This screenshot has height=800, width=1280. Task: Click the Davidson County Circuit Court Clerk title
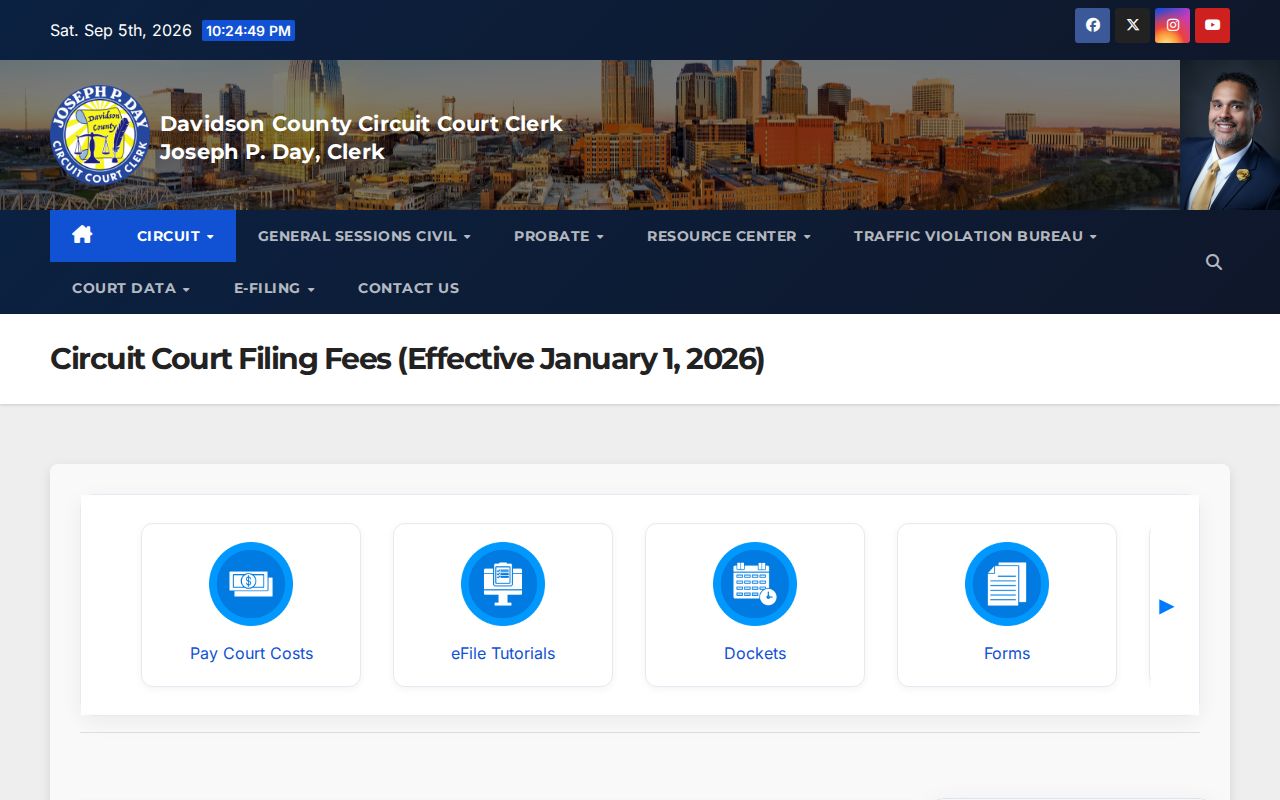click(361, 124)
